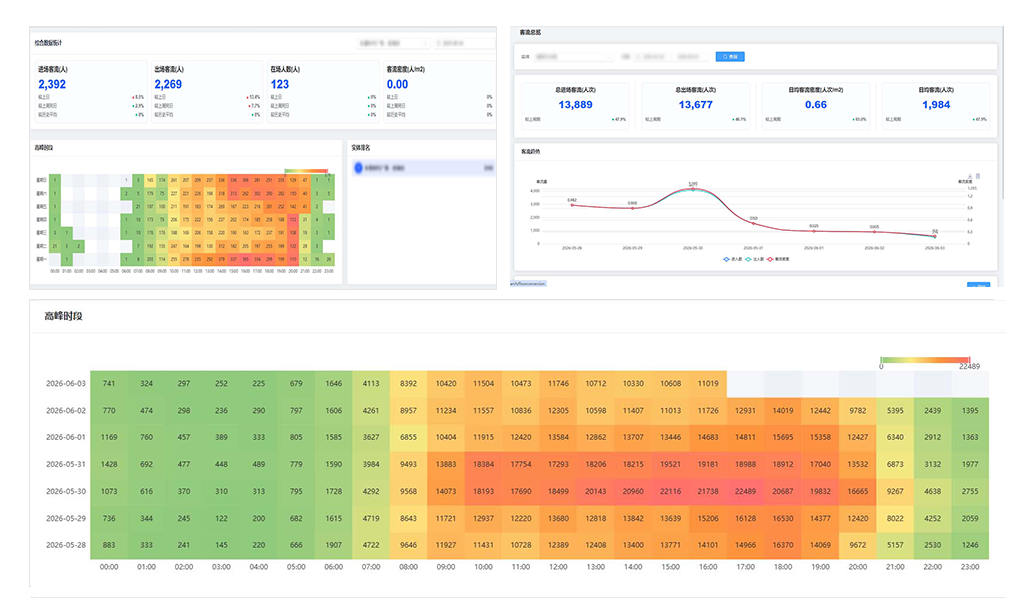1023x614 pixels.
Task: Select the first row in 实体排名 list
Action: [x=423, y=168]
